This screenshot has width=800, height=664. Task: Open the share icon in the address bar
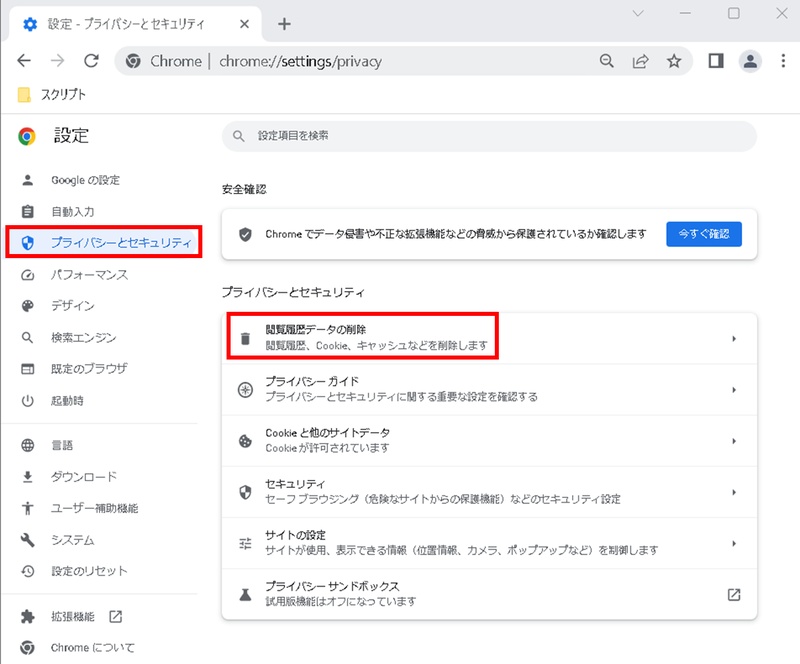pyautogui.click(x=640, y=61)
